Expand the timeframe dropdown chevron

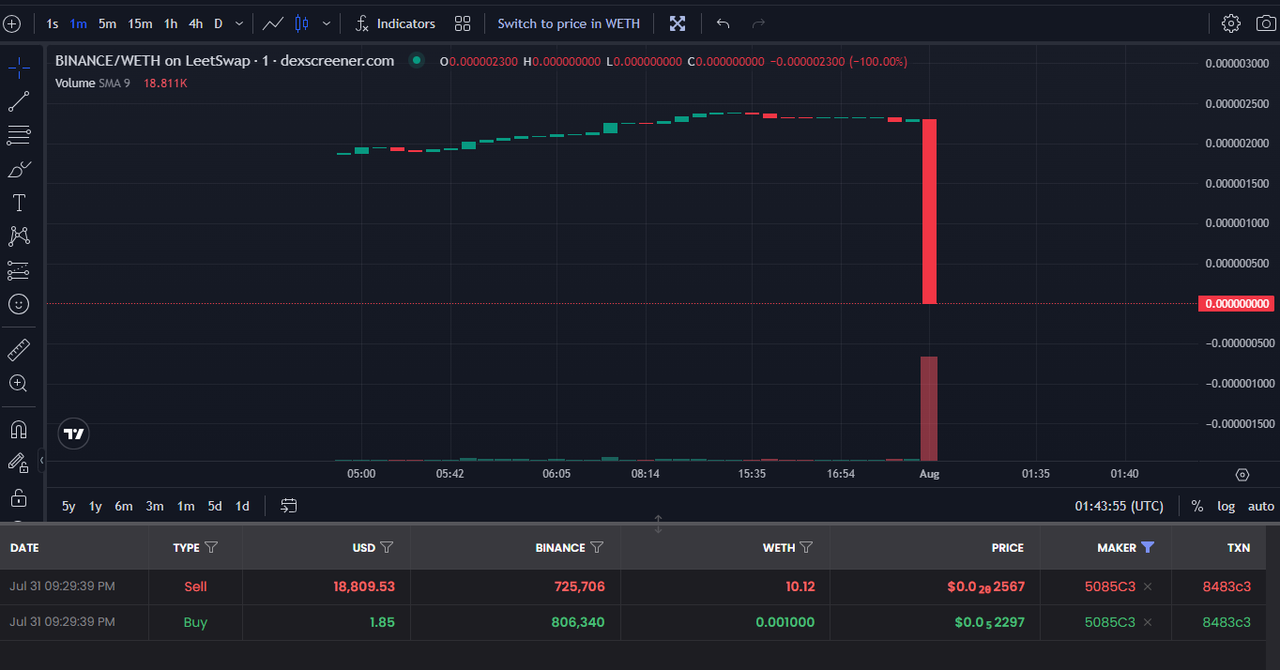239,23
